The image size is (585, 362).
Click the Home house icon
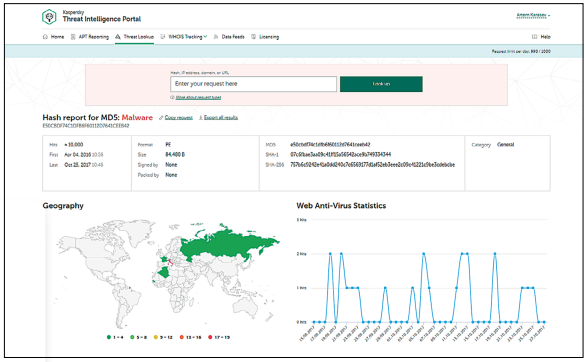pyautogui.click(x=45, y=37)
